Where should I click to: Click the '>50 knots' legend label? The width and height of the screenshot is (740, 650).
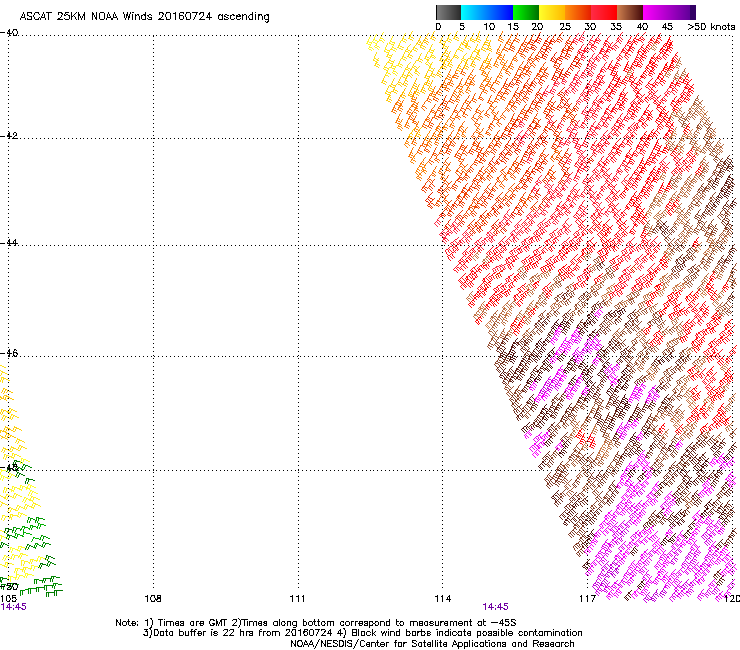(711, 27)
